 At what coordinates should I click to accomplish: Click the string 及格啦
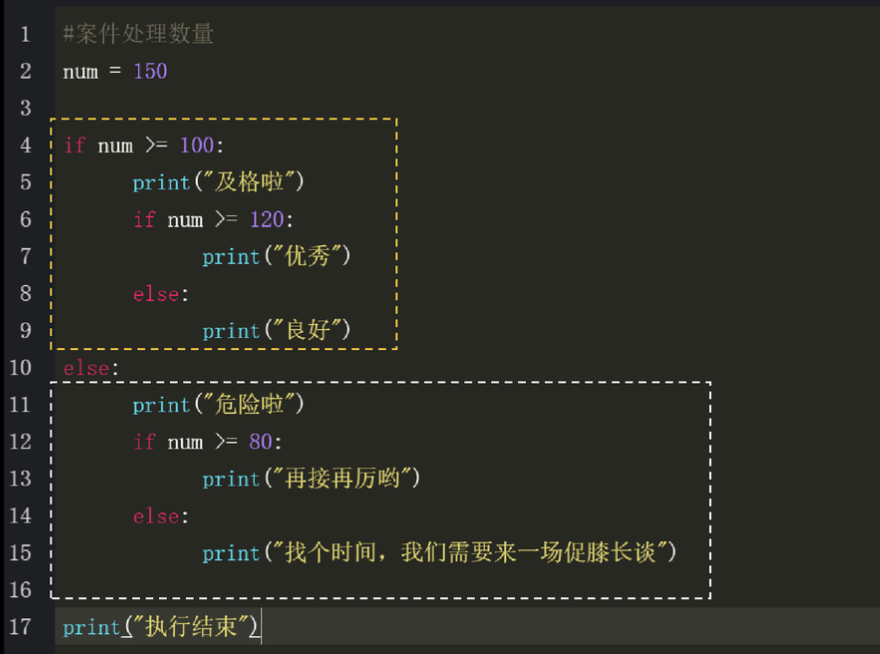click(x=250, y=183)
